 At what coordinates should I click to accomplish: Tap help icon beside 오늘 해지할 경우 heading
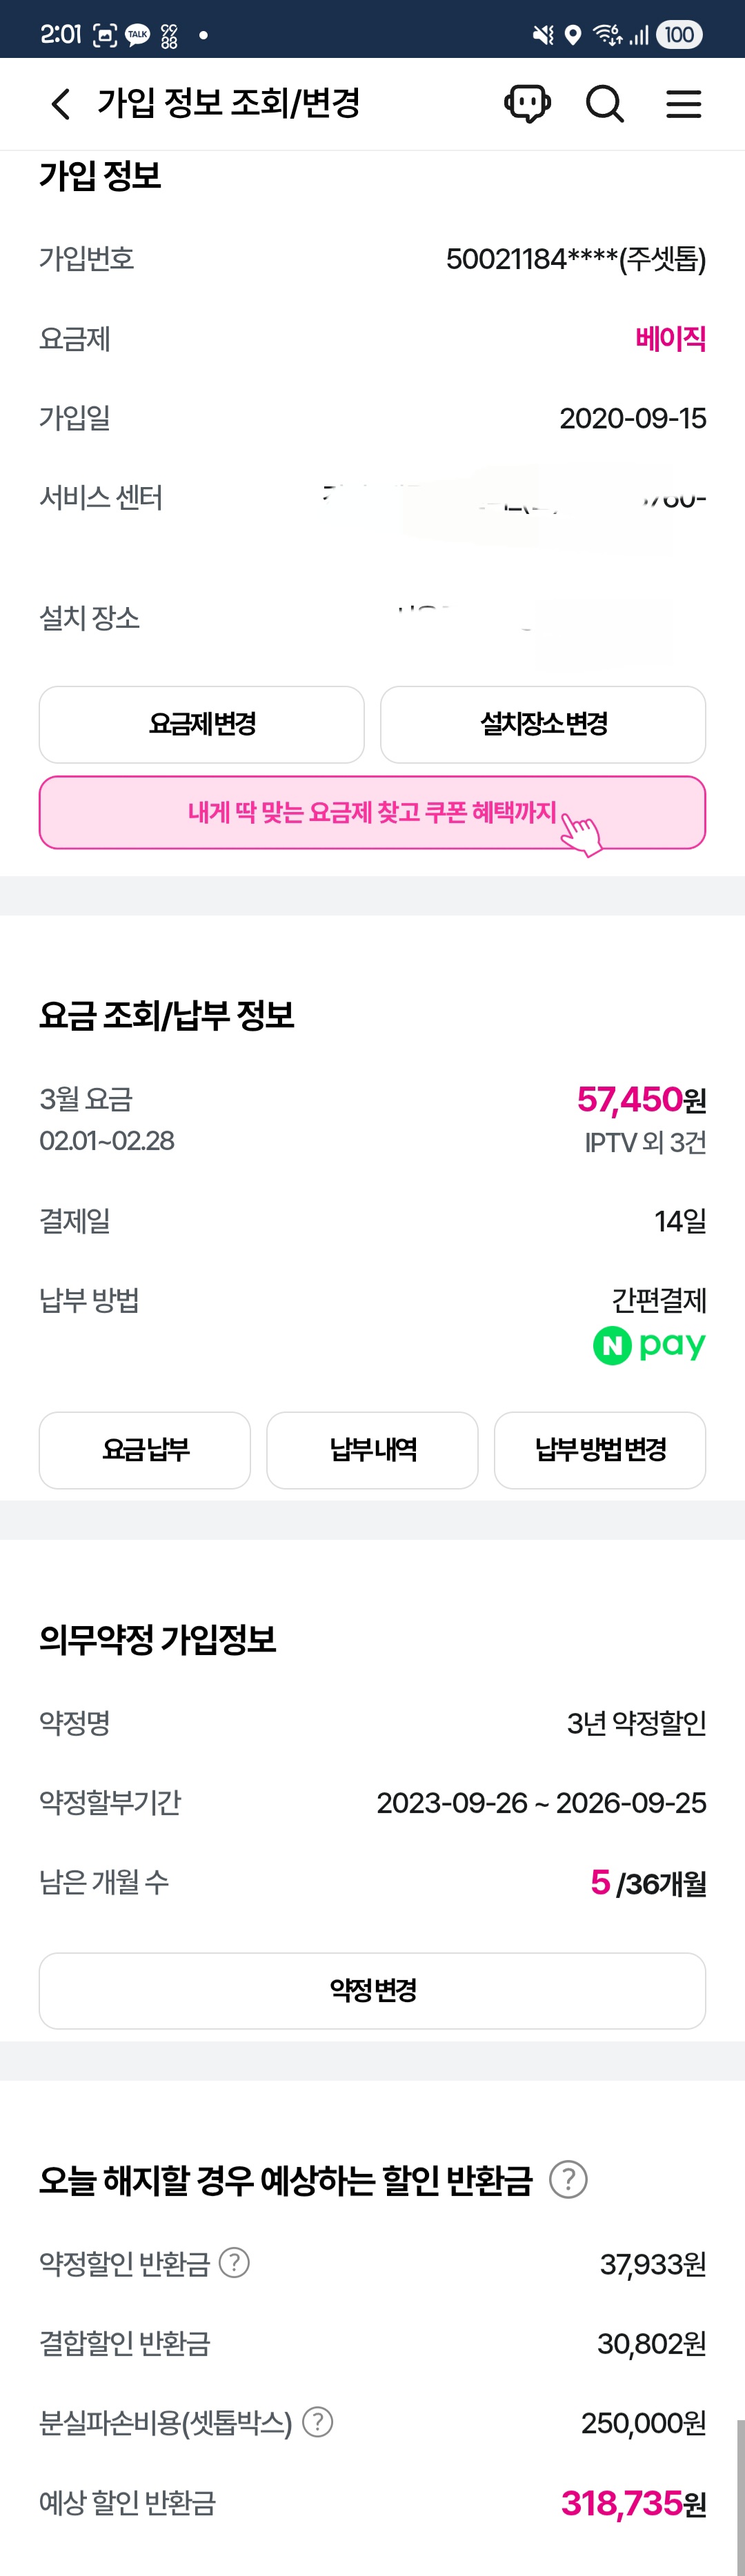pos(568,2179)
